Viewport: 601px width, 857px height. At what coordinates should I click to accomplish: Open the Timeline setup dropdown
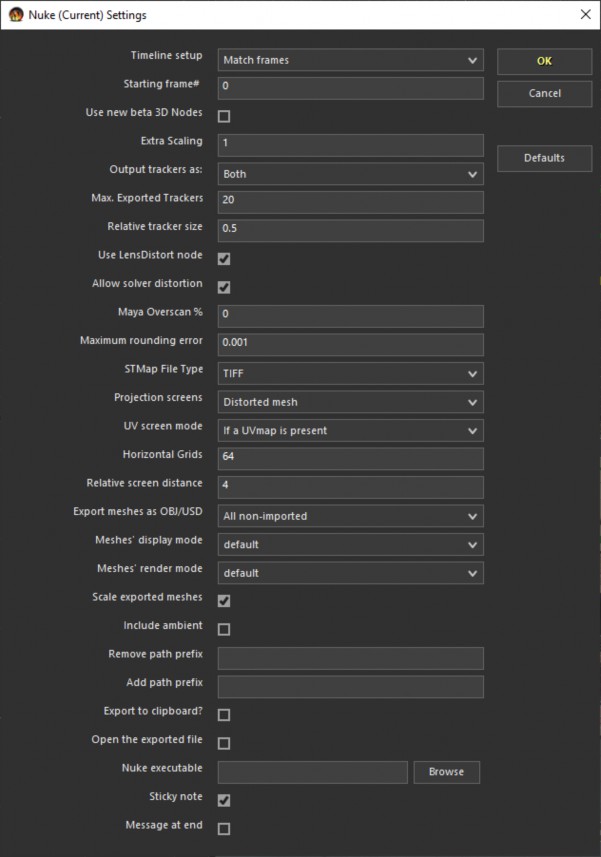[350, 60]
